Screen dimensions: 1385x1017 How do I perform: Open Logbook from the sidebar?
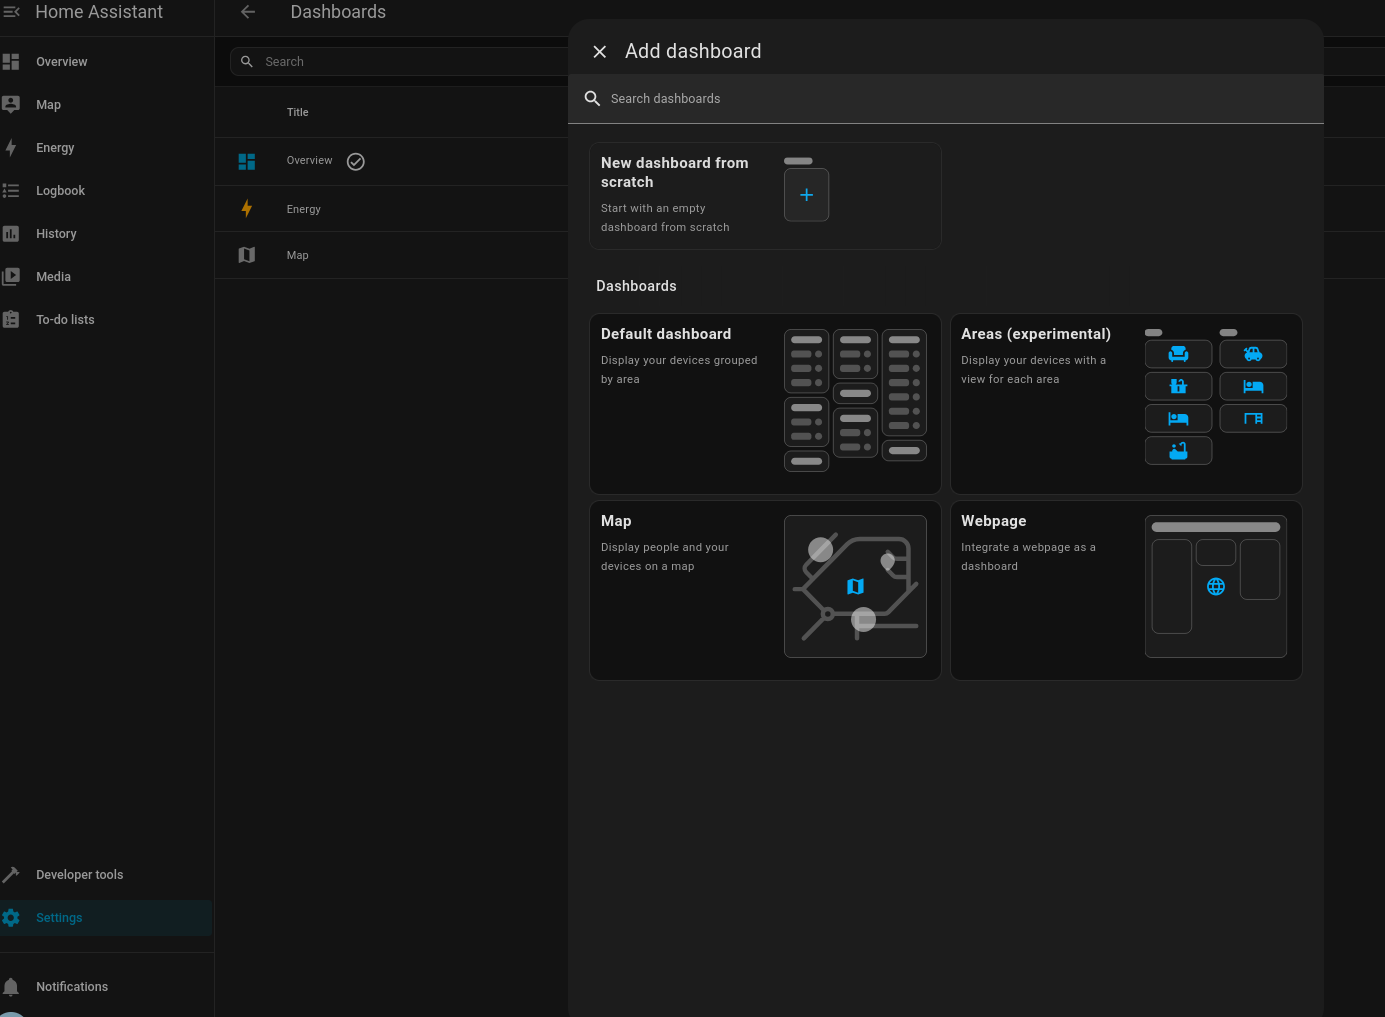click(x=106, y=191)
